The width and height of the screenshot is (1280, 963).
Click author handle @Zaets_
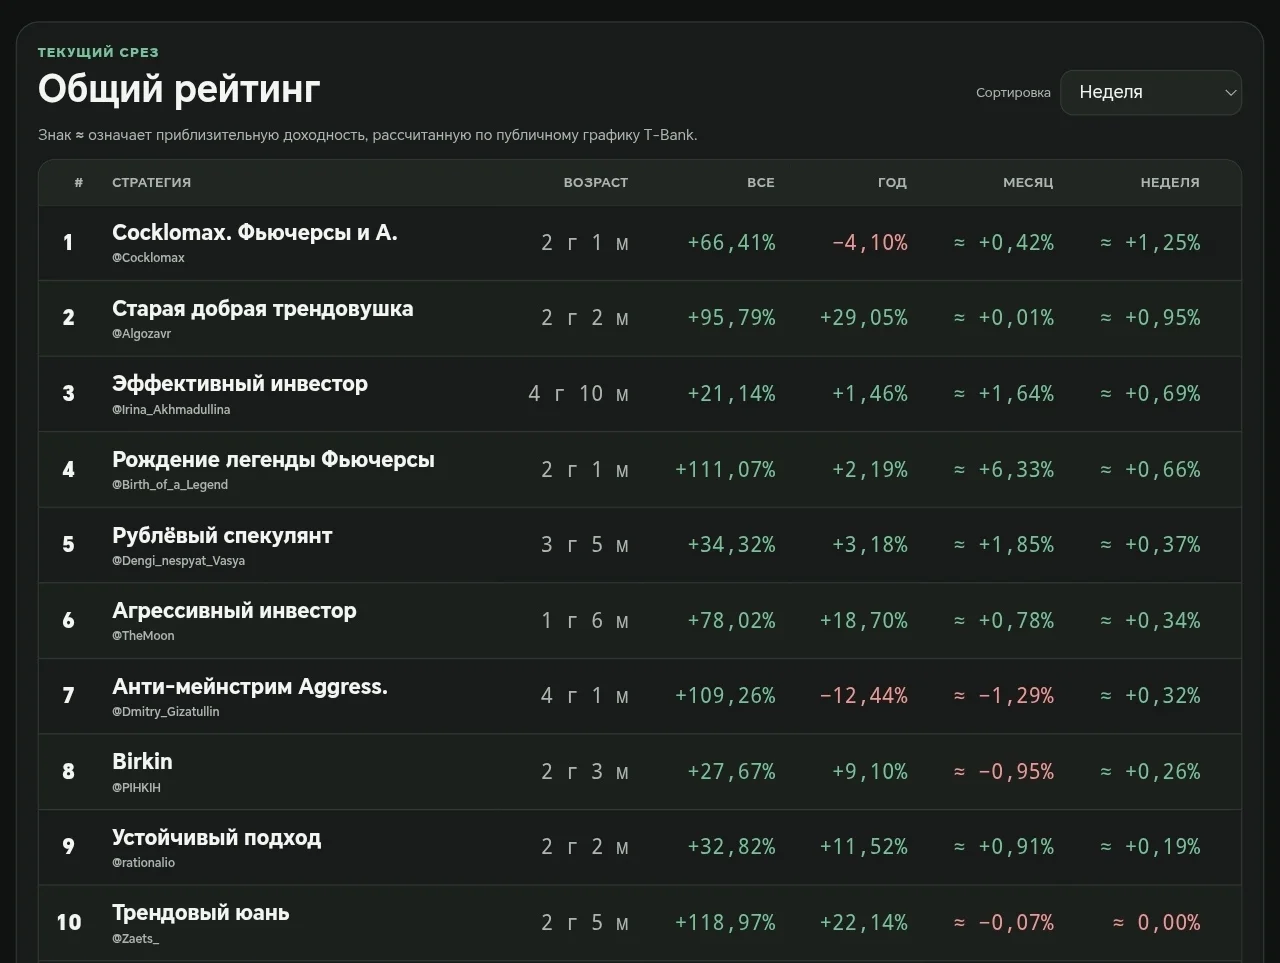pos(135,939)
